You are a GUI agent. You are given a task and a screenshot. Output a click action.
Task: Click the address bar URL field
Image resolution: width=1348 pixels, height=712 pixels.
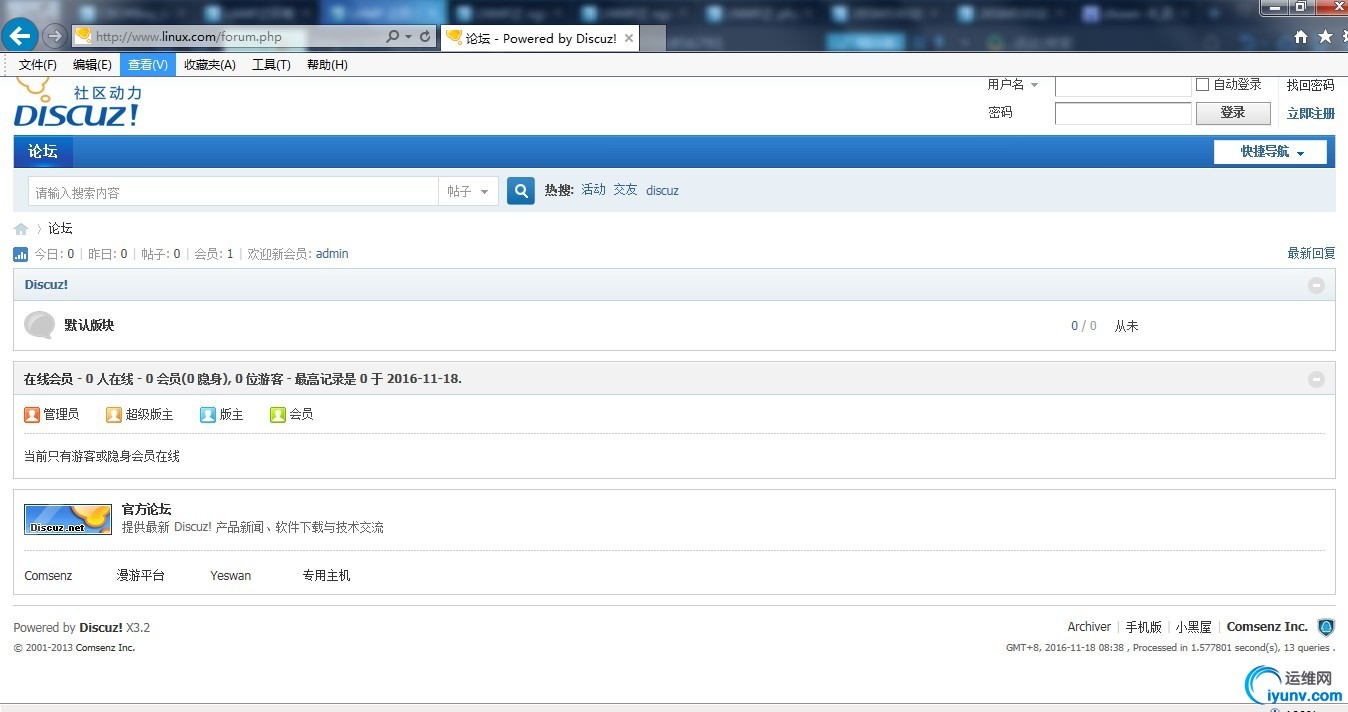pyautogui.click(x=229, y=37)
